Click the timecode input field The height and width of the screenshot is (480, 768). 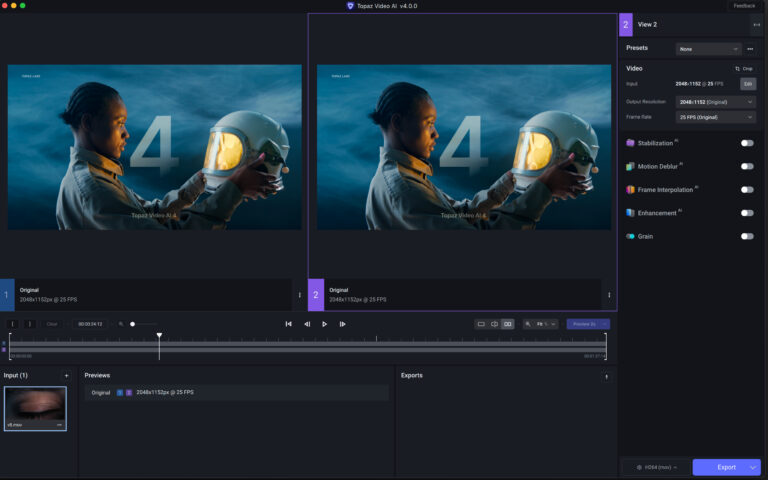tap(90, 324)
